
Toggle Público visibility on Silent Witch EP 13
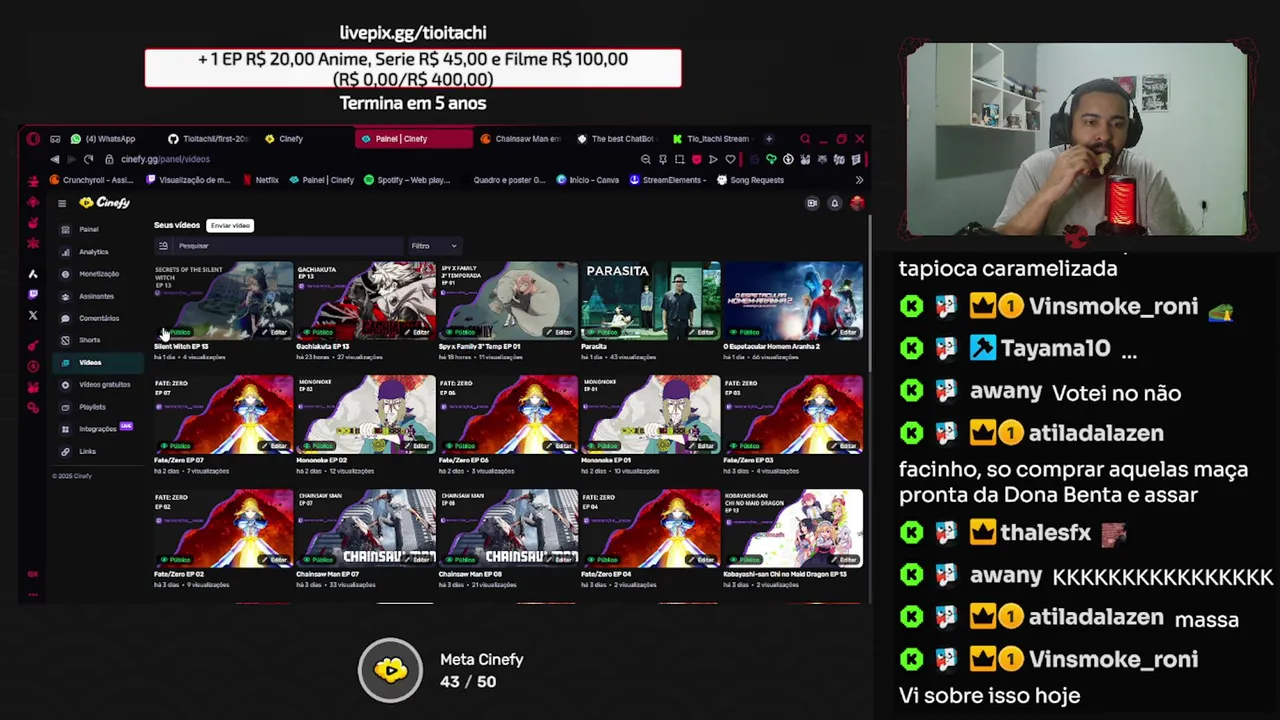[175, 332]
